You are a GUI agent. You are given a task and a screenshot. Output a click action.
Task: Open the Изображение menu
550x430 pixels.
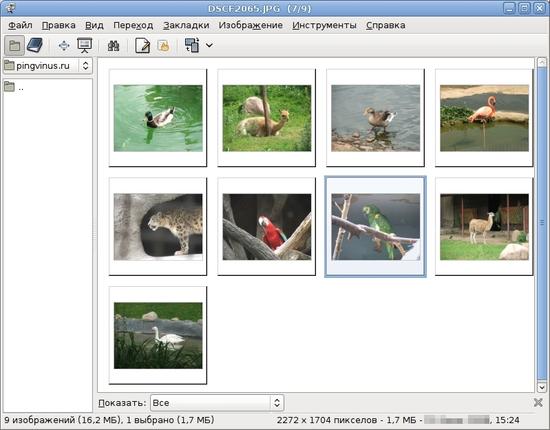tap(250, 25)
